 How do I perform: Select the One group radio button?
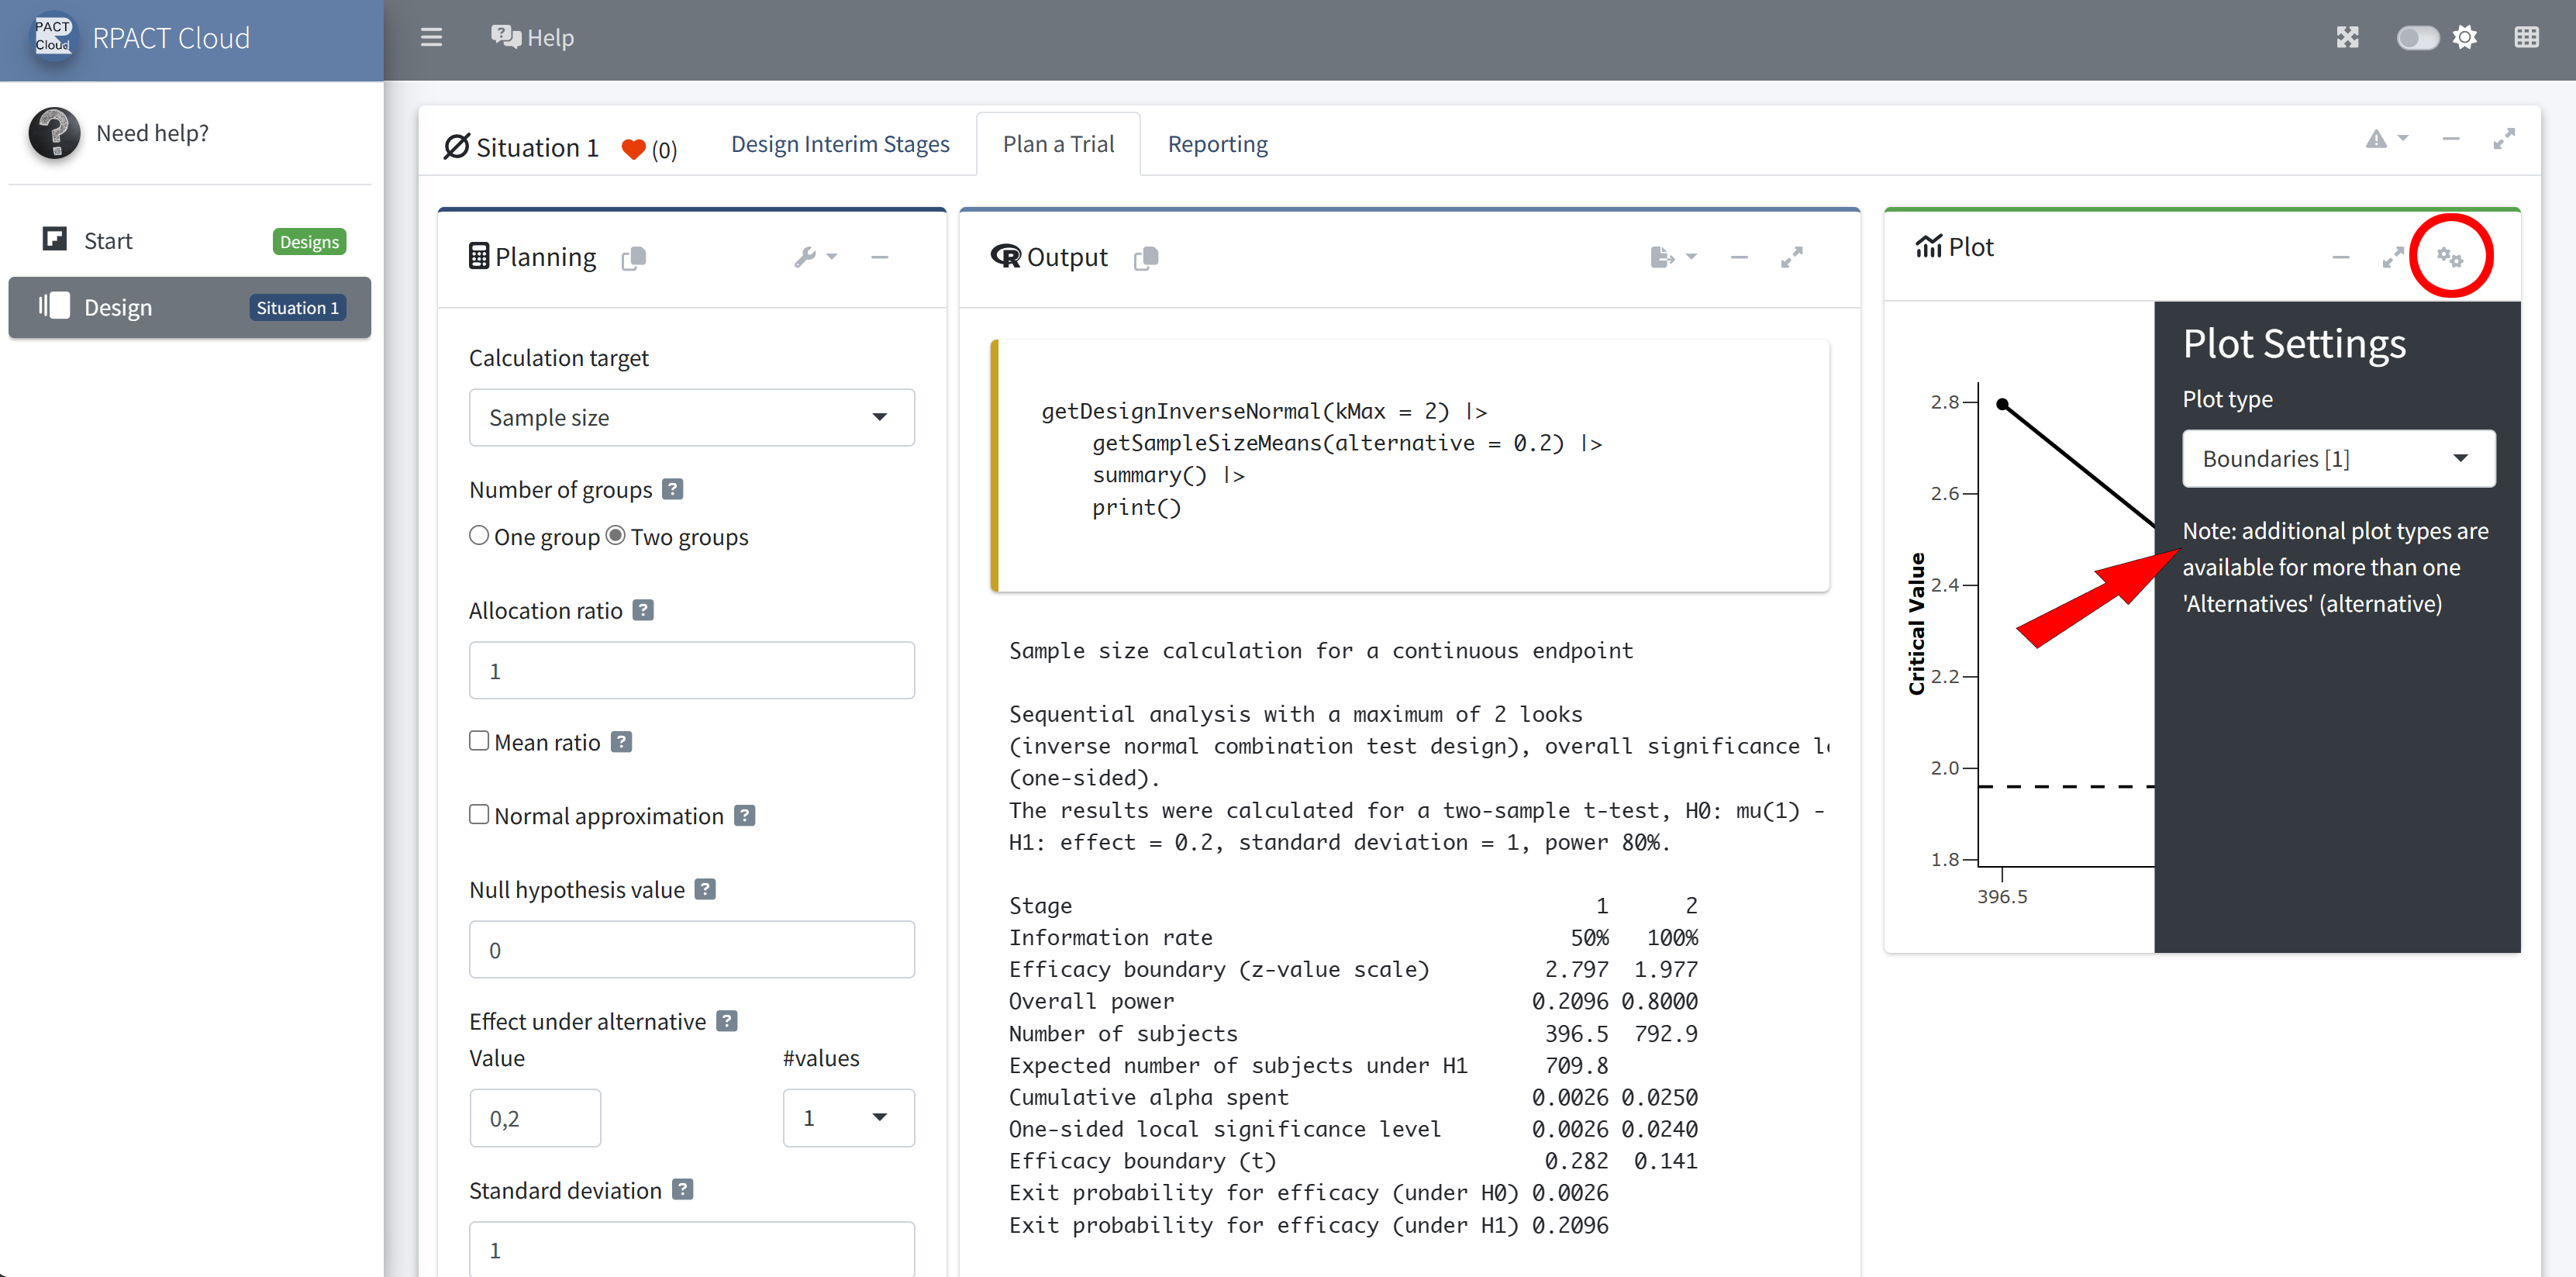coord(479,536)
